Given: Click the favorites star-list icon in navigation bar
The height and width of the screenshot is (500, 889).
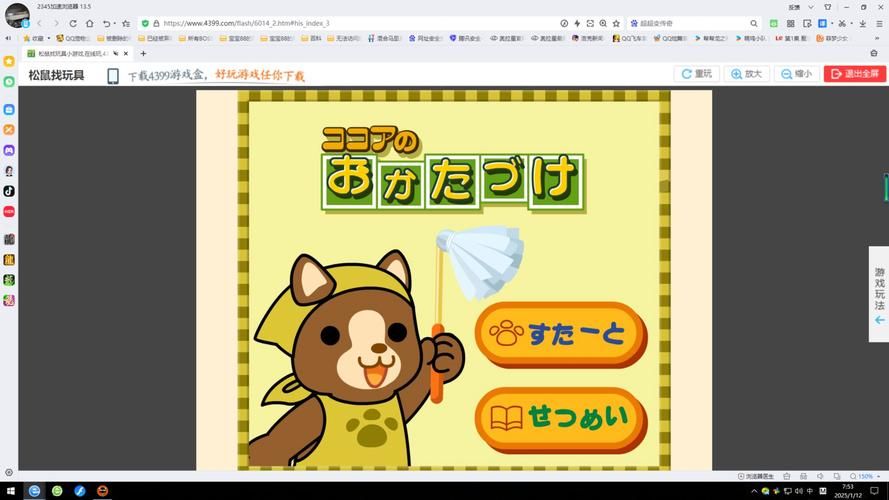Looking at the screenshot, I should coord(126,23).
